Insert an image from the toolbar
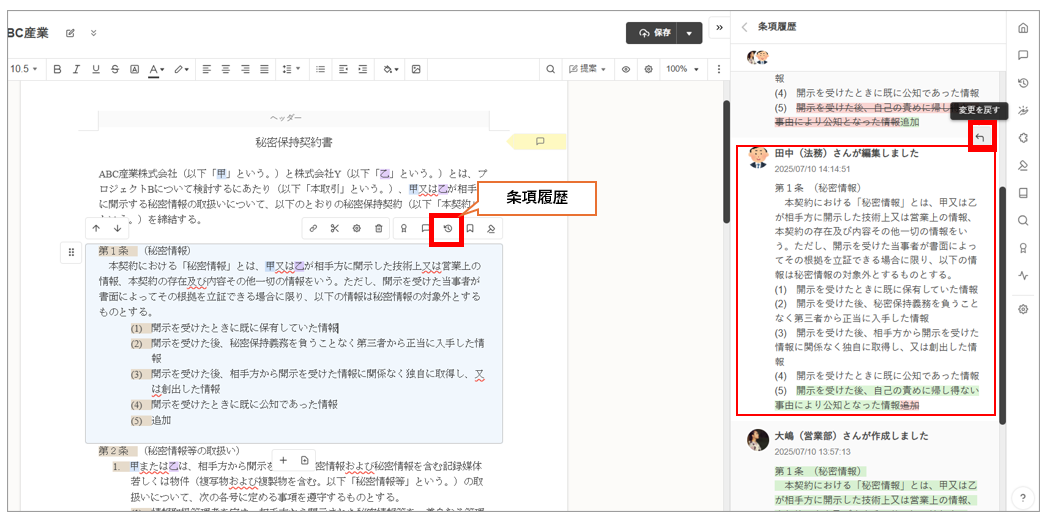1047x521 pixels. pyautogui.click(x=416, y=69)
